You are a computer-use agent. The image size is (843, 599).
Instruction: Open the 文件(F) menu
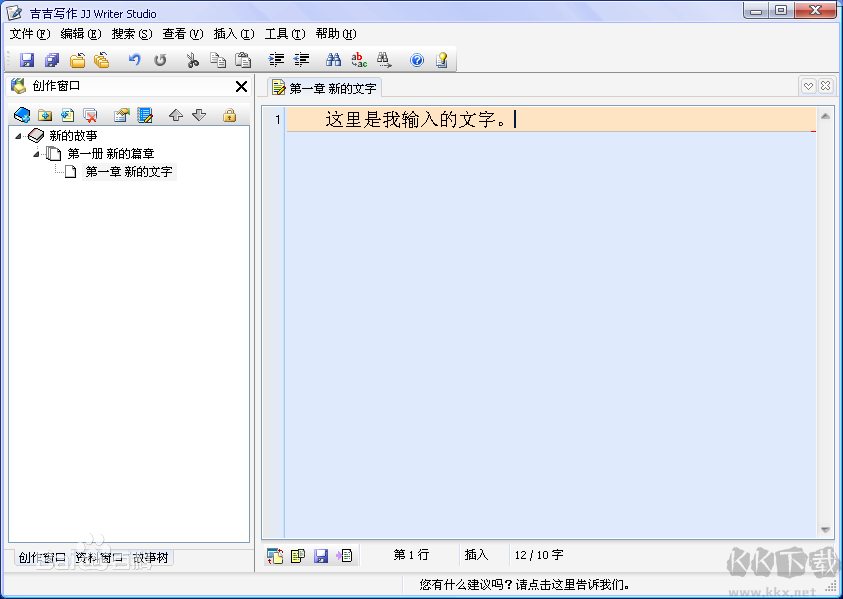[x=30, y=34]
